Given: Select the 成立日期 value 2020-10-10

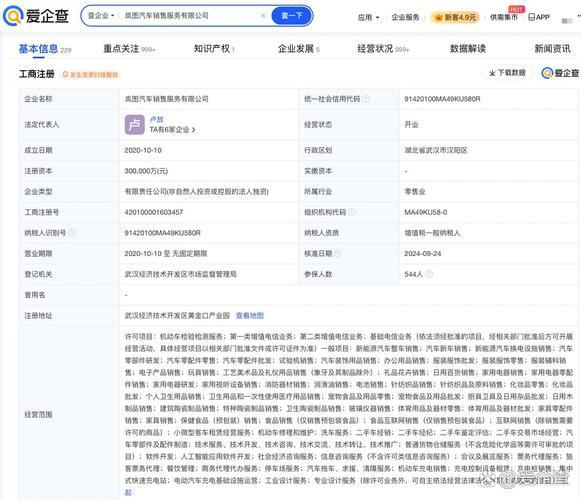Looking at the screenshot, I should click(143, 150).
